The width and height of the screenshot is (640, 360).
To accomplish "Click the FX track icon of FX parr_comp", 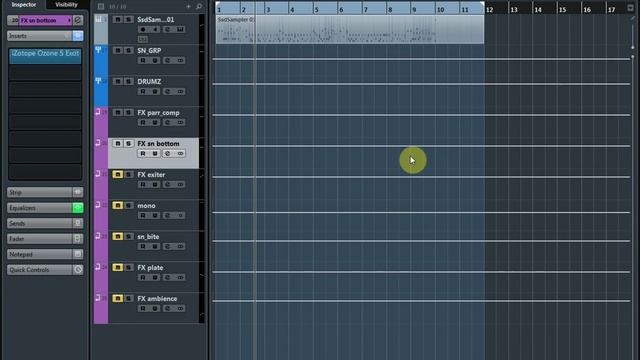I will tap(98, 112).
